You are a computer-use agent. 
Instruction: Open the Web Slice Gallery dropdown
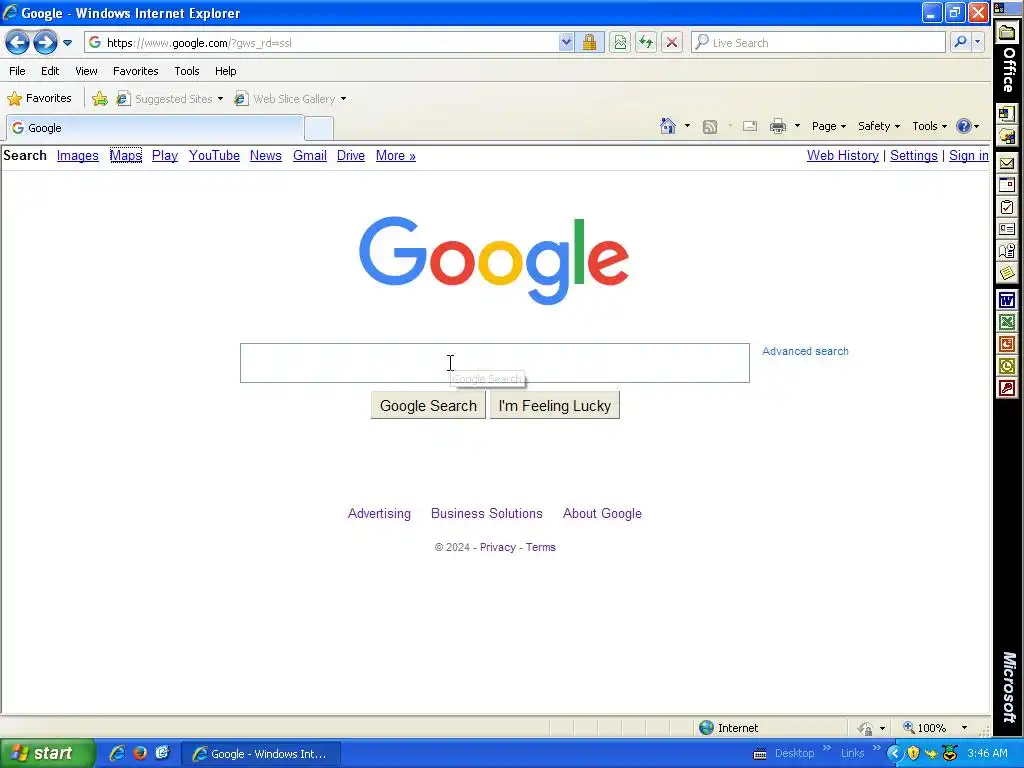(291, 99)
